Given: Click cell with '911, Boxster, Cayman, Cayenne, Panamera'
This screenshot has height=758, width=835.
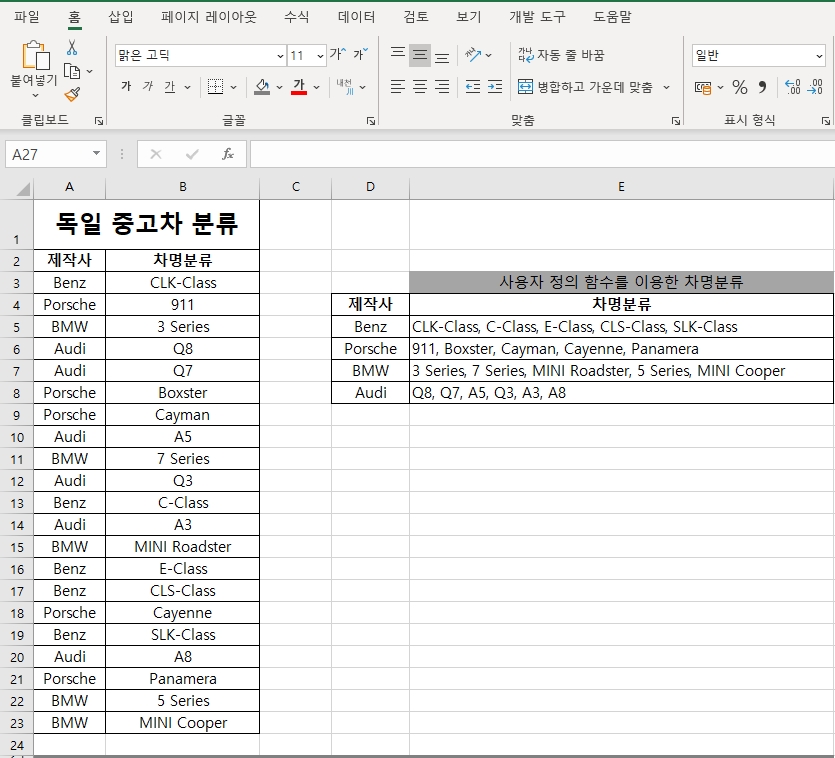Looking at the screenshot, I should point(621,349).
